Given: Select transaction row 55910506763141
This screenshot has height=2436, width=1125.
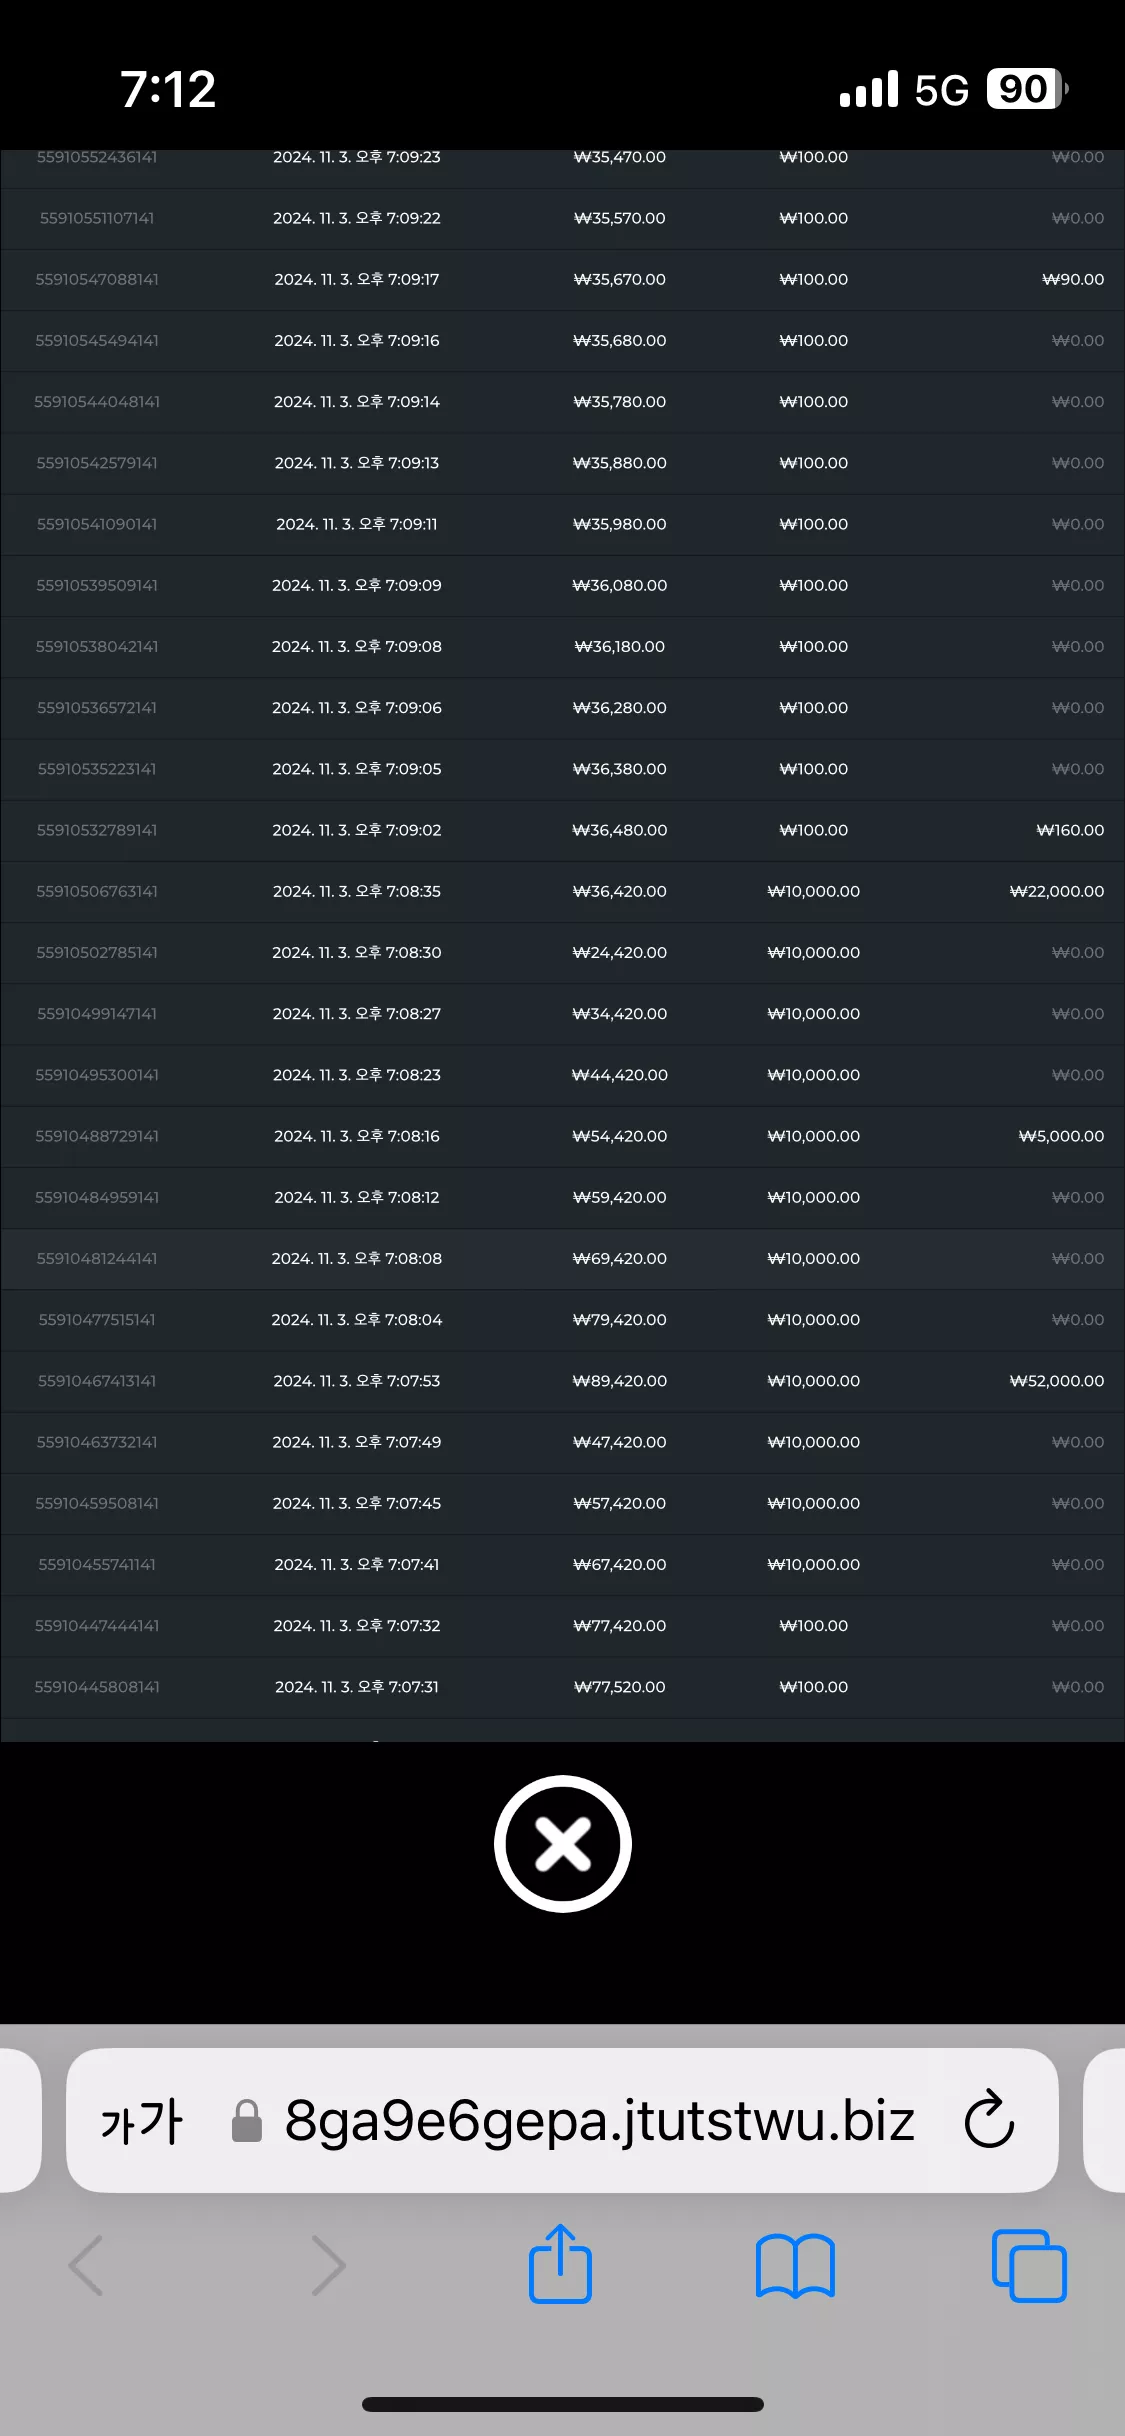Looking at the screenshot, I should 562,891.
